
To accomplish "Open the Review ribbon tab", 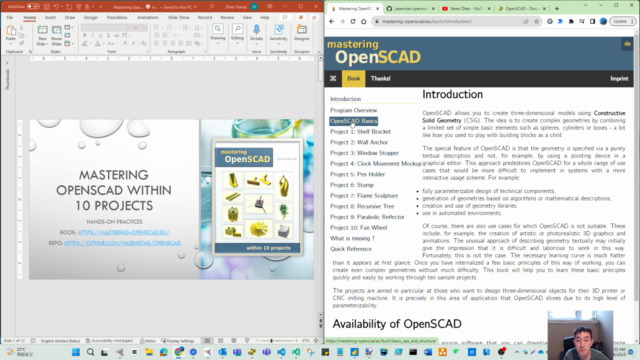I will point(227,18).
